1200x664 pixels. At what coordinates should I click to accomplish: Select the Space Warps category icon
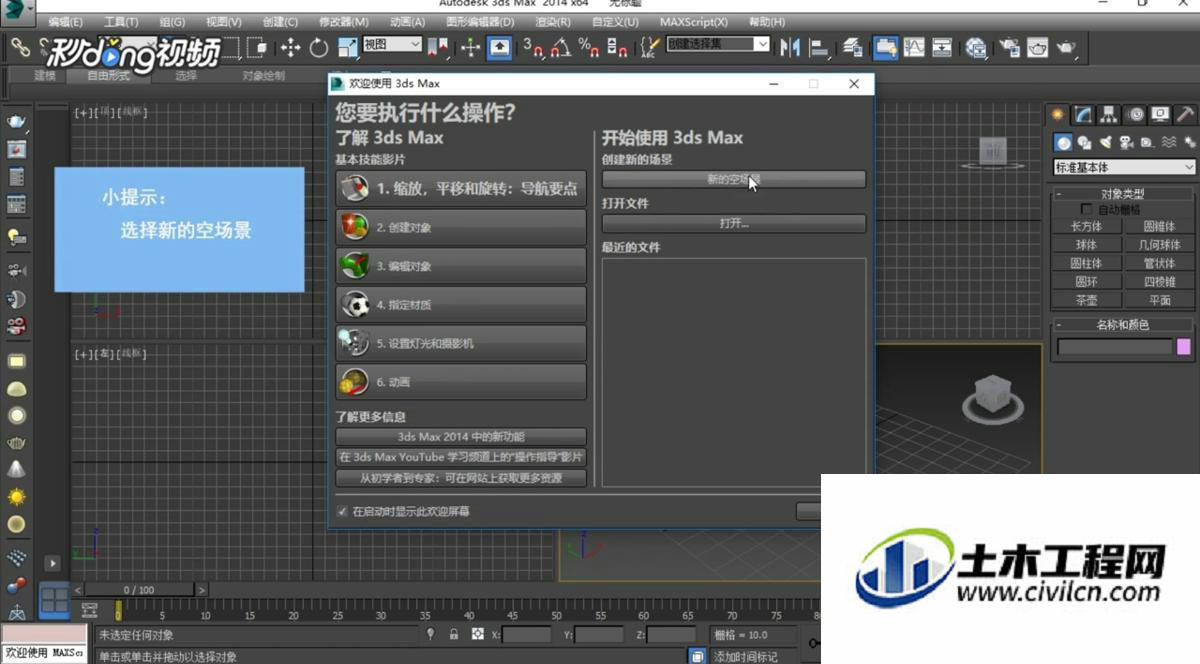tap(1167, 143)
